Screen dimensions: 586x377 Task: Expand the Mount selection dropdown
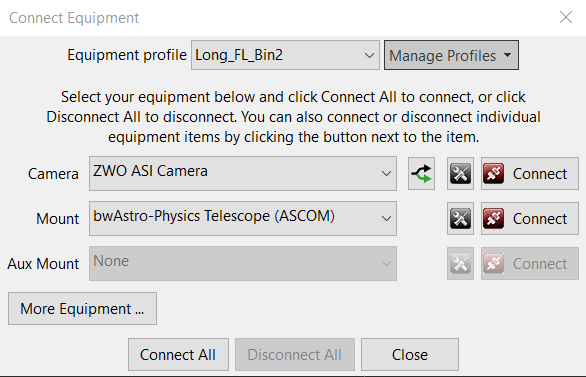[243, 219]
